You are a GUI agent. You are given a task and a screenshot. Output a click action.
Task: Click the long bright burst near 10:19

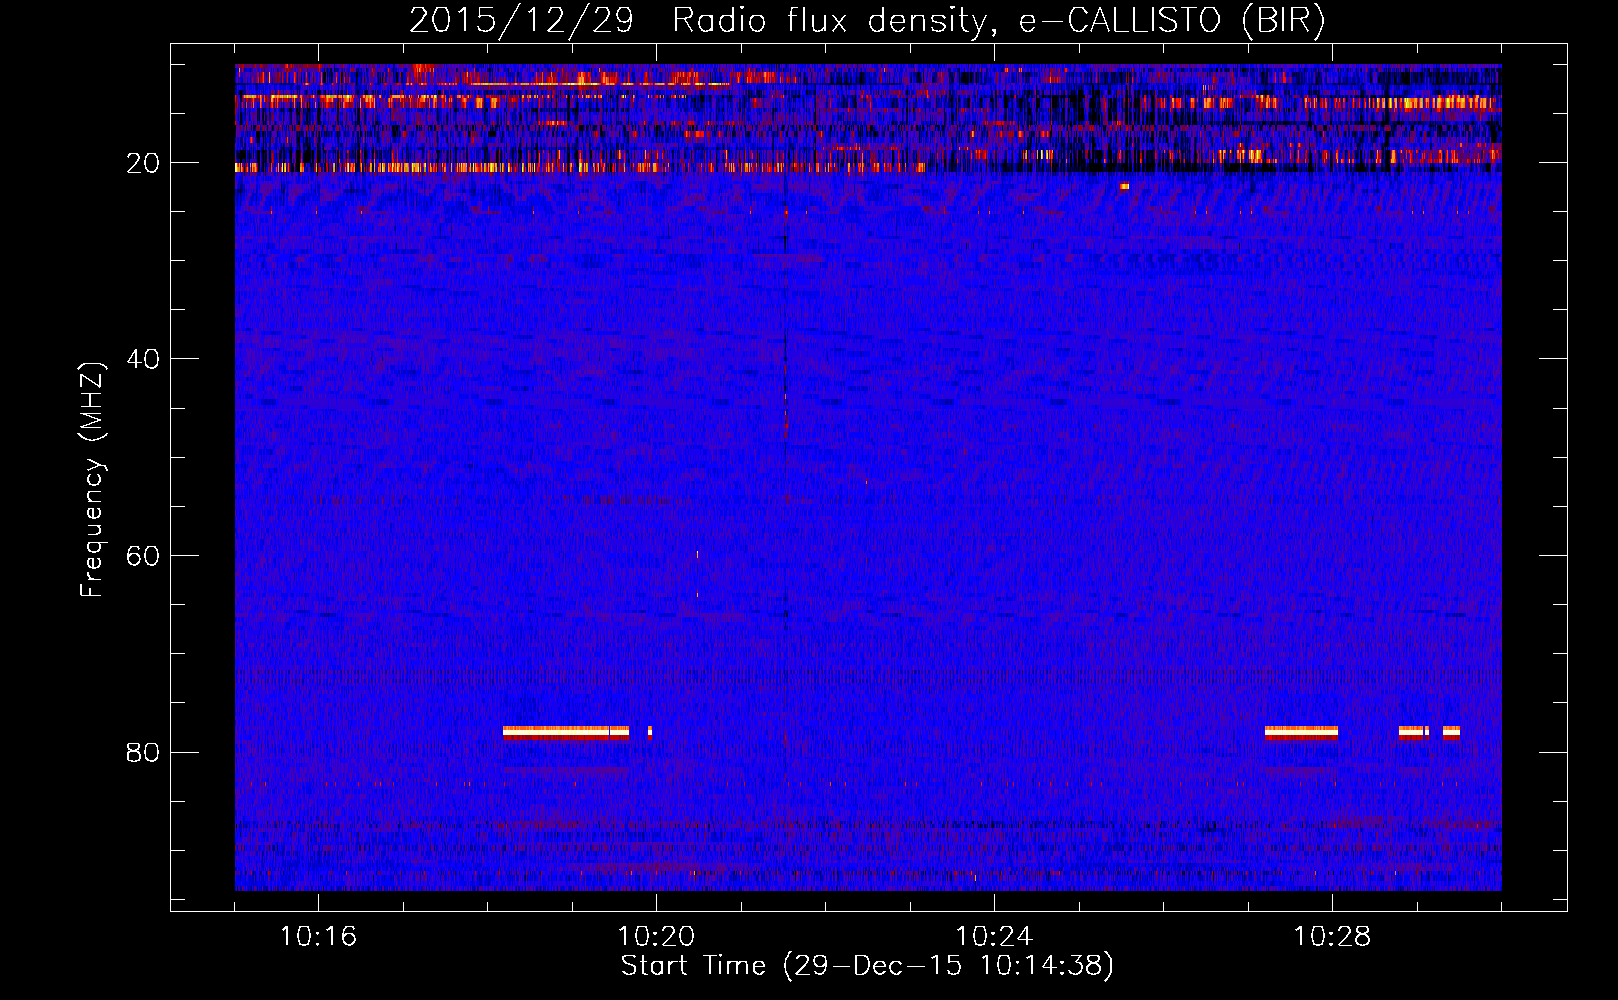click(x=566, y=732)
